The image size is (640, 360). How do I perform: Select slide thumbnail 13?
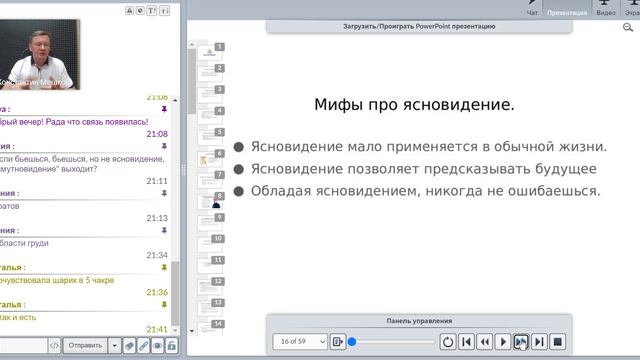tap(211, 307)
